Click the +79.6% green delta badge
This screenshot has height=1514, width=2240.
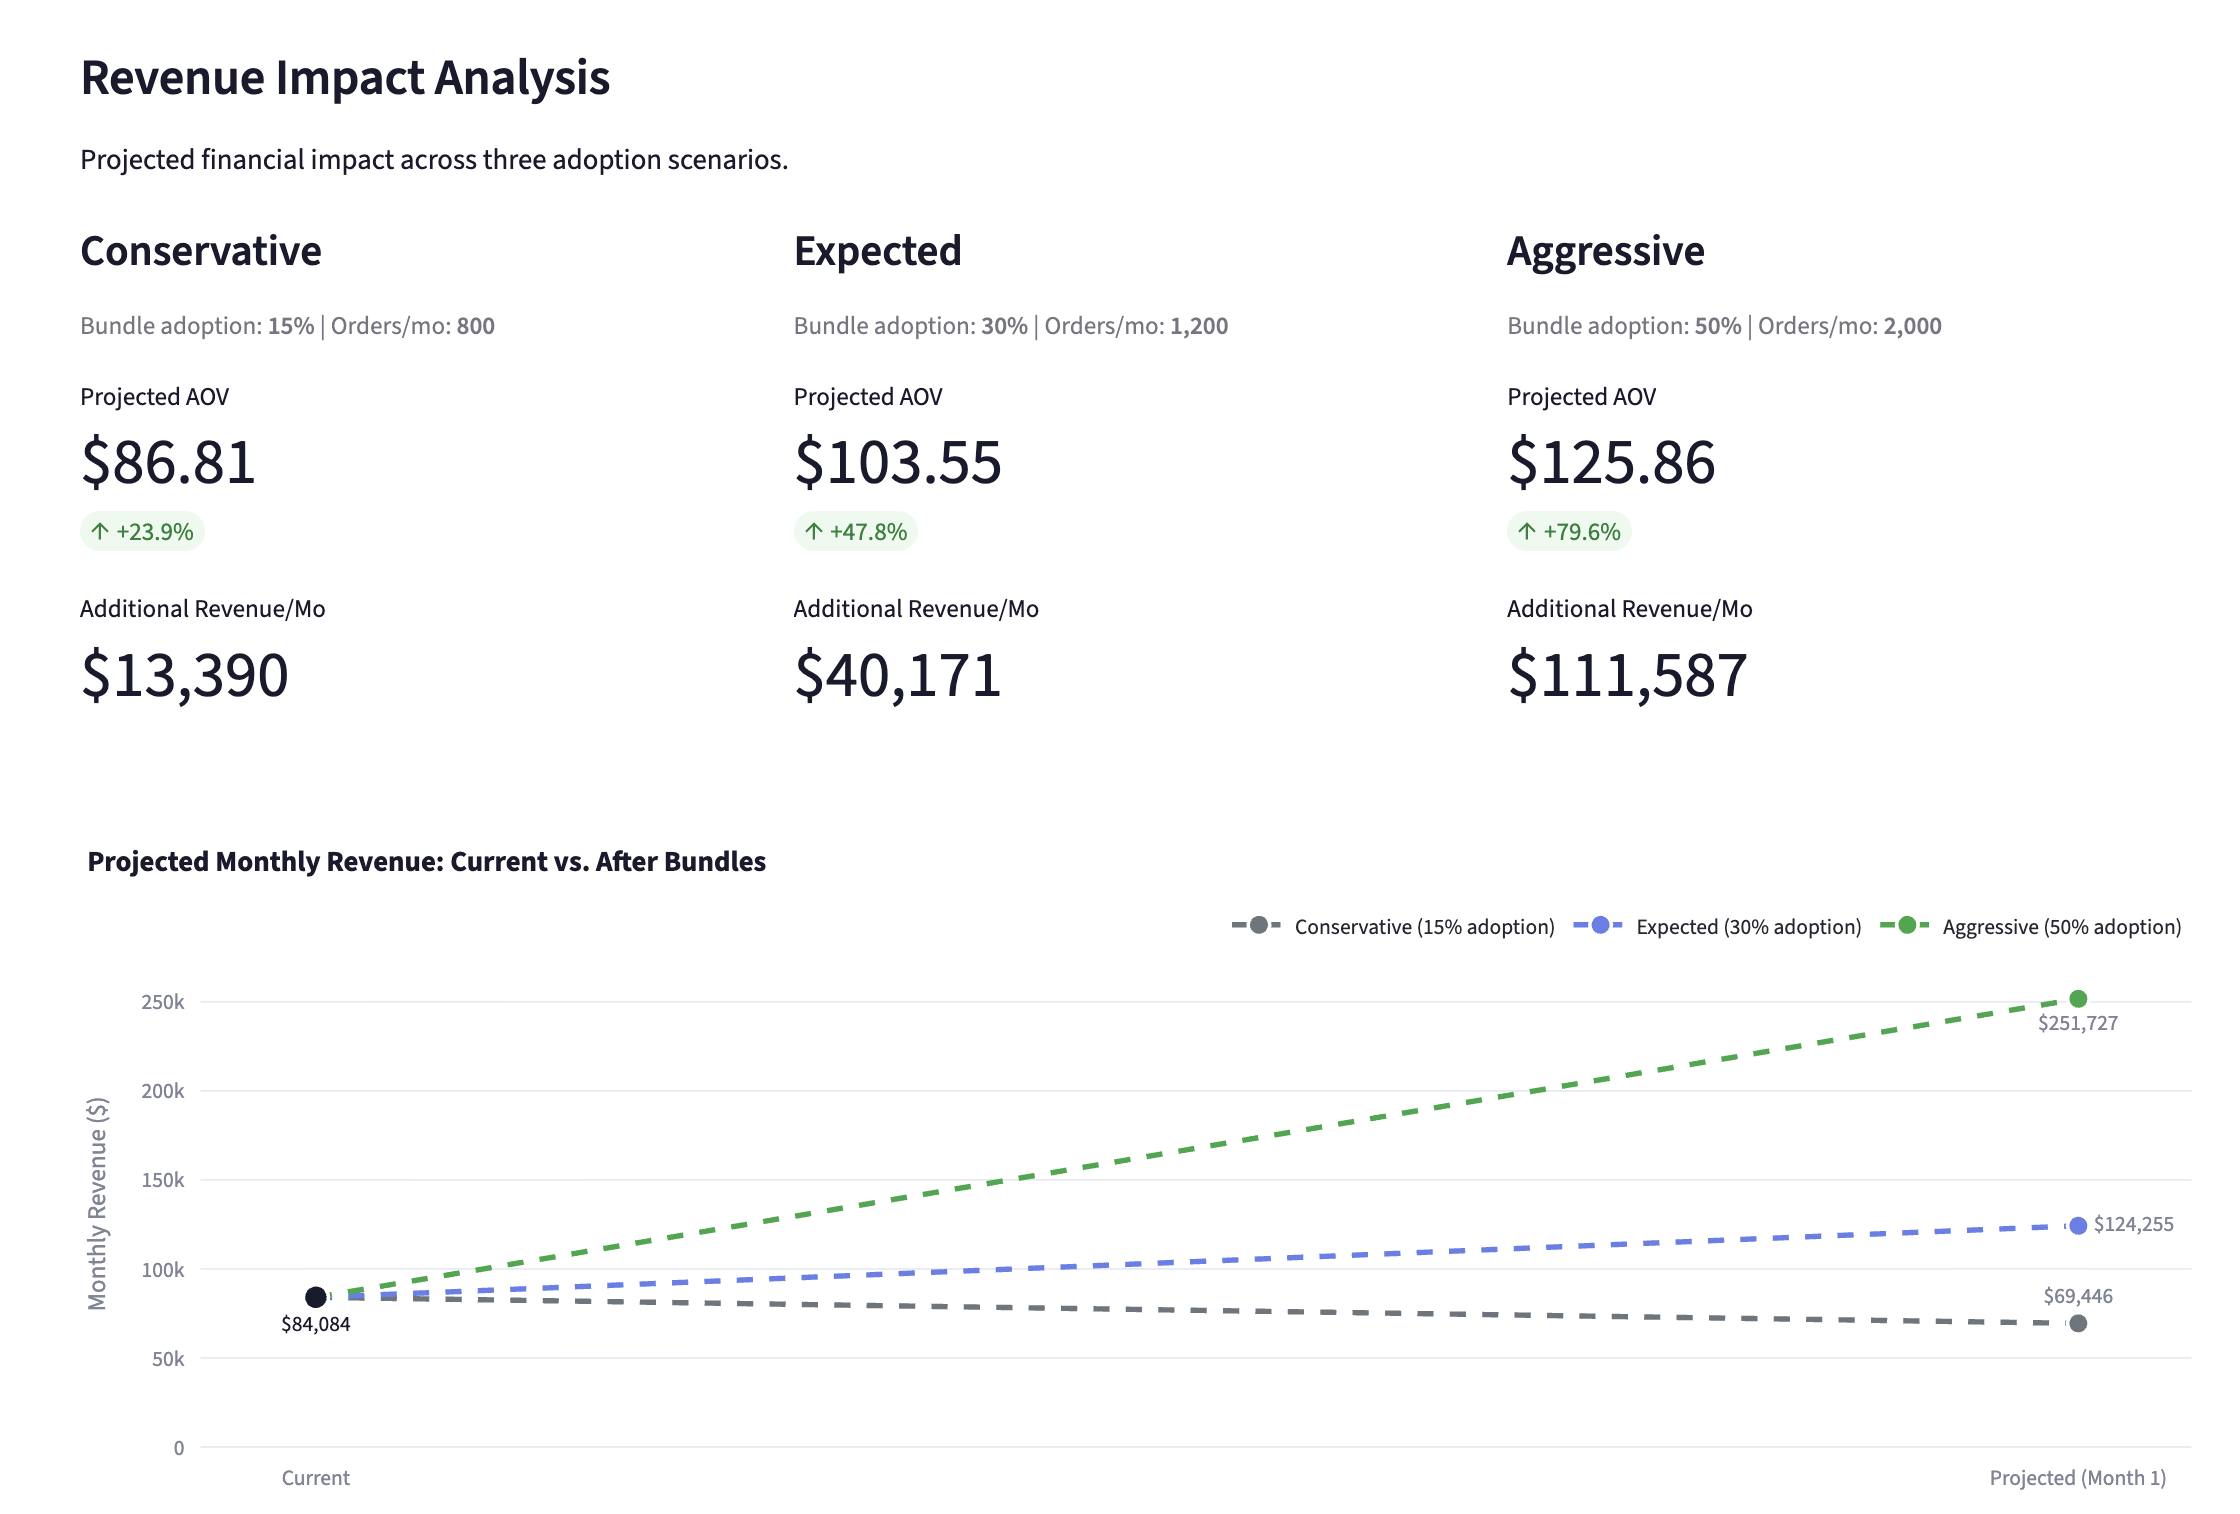pyautogui.click(x=1569, y=532)
